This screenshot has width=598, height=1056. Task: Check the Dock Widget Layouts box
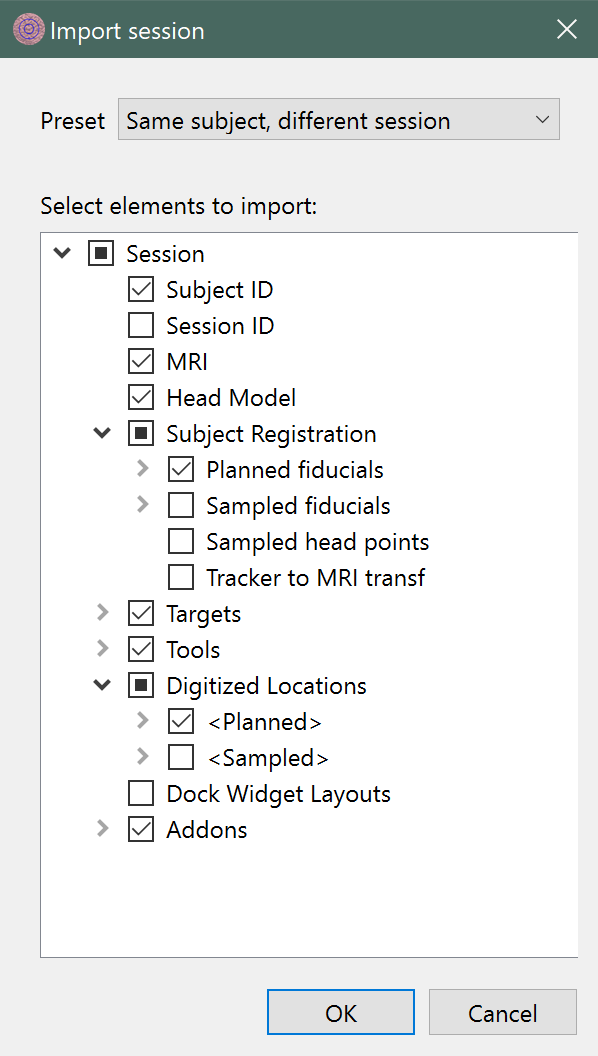click(x=141, y=793)
